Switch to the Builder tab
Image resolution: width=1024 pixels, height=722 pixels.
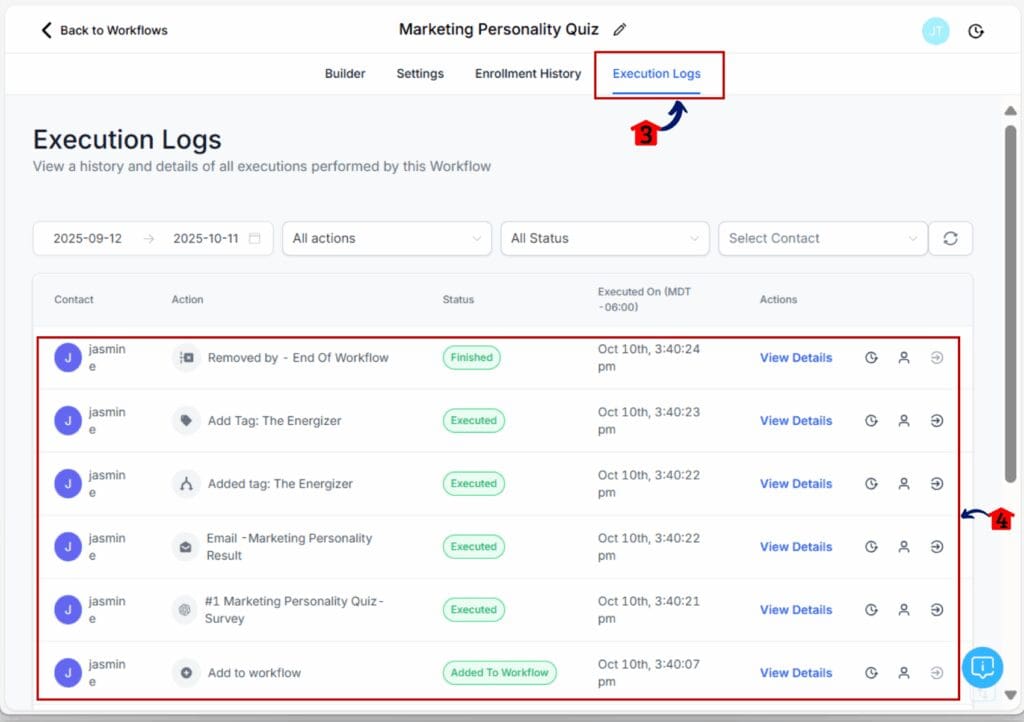tap(344, 73)
